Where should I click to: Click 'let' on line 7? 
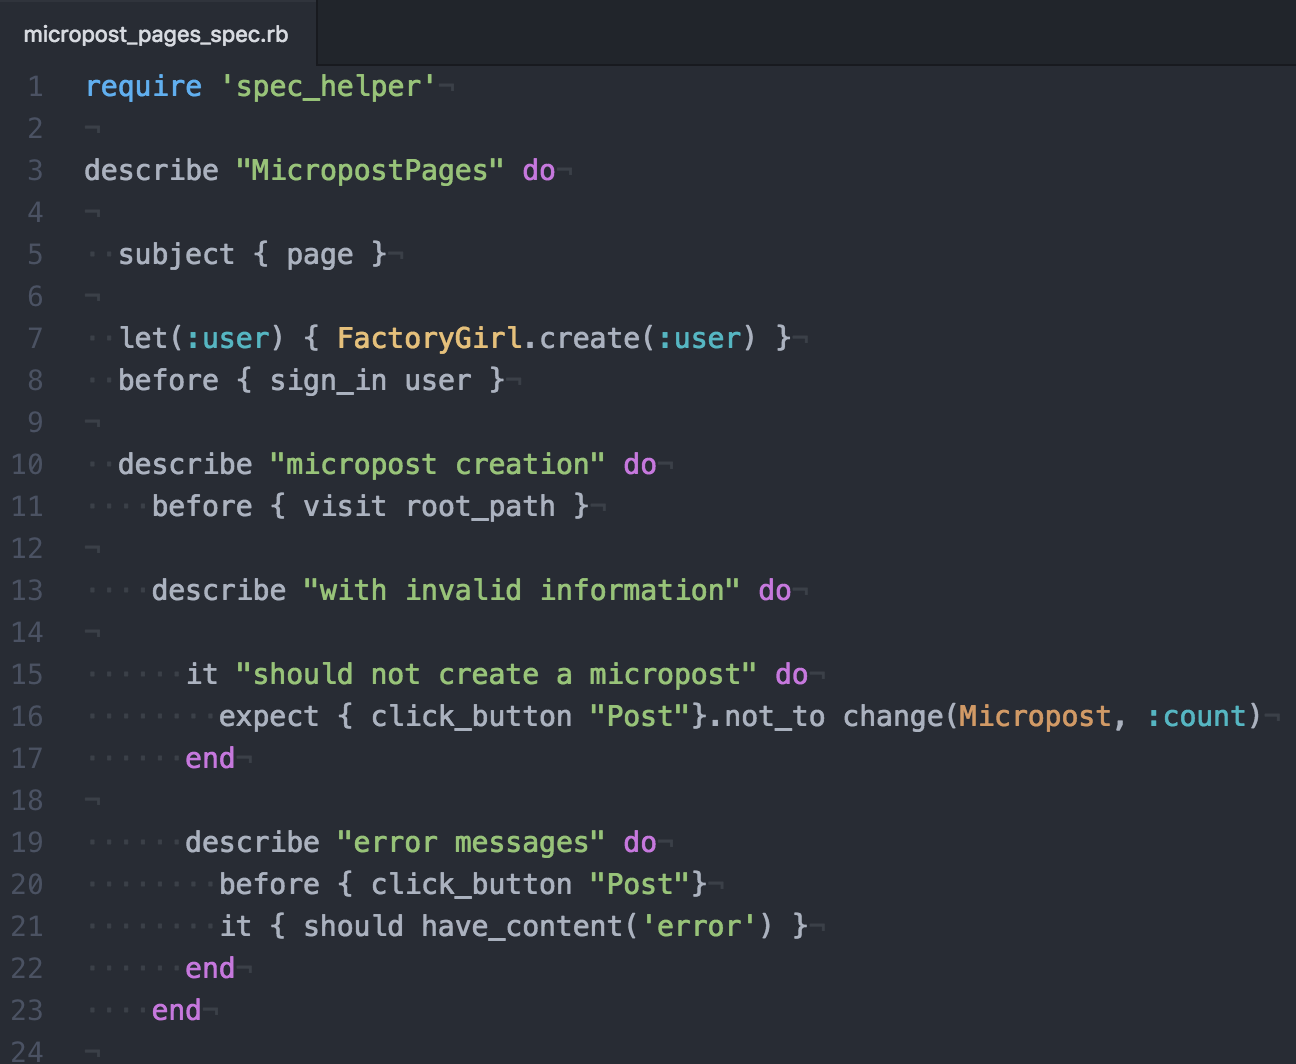pyautogui.click(x=143, y=339)
